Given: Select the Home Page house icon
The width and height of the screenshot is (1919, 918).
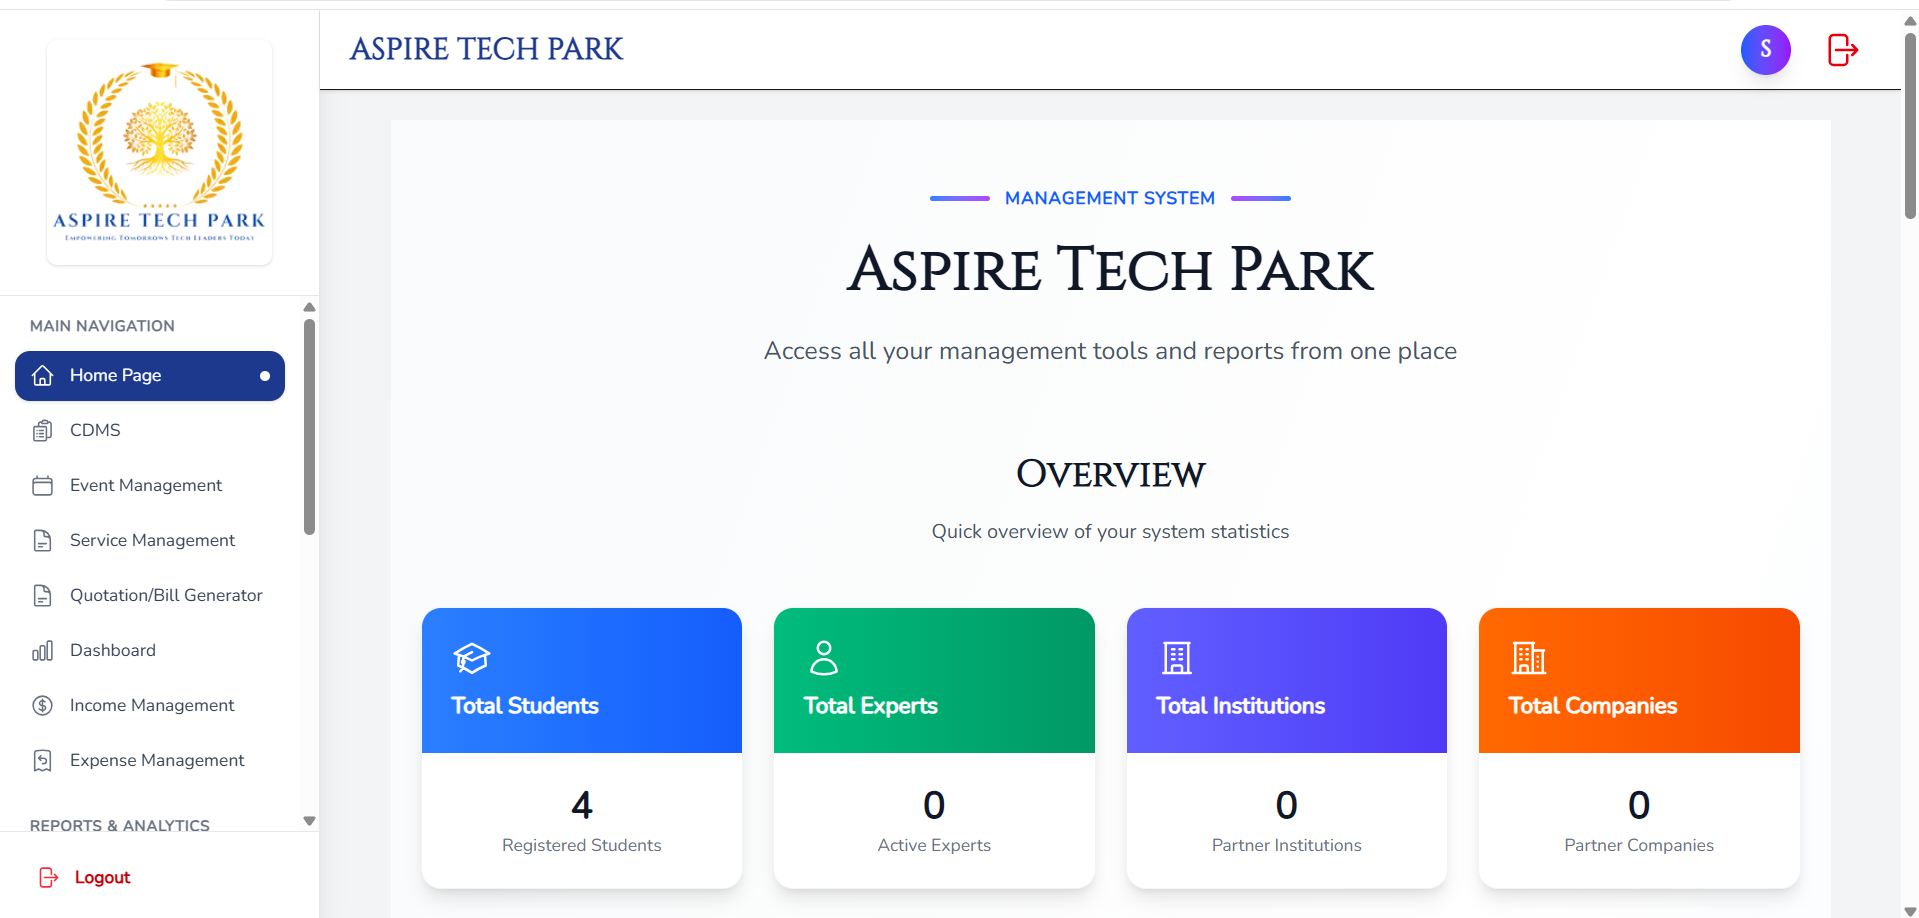Looking at the screenshot, I should pyautogui.click(x=42, y=375).
